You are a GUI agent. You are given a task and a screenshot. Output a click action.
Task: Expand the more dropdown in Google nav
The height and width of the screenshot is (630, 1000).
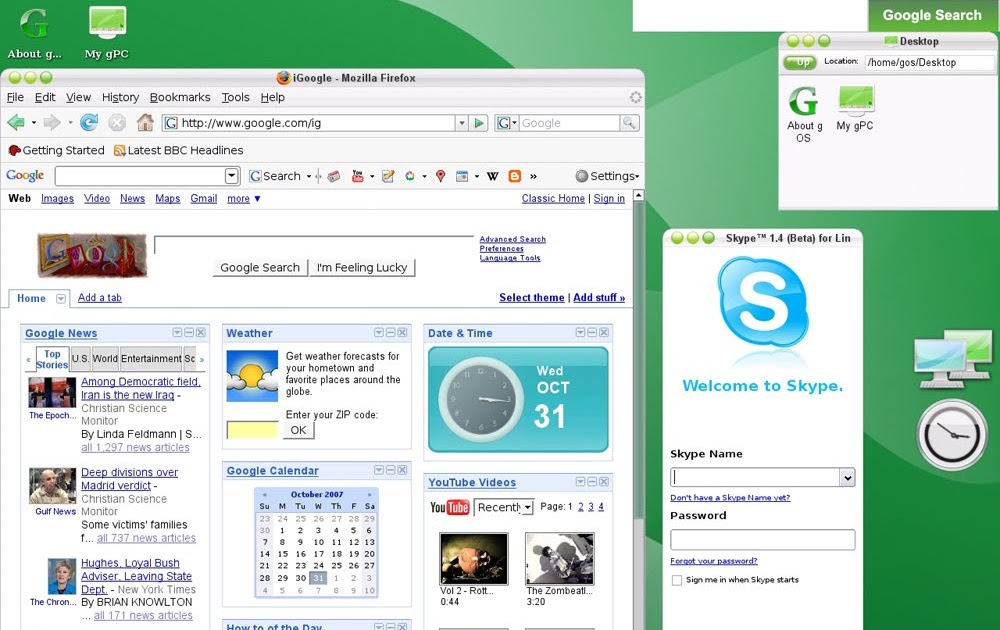tap(244, 199)
